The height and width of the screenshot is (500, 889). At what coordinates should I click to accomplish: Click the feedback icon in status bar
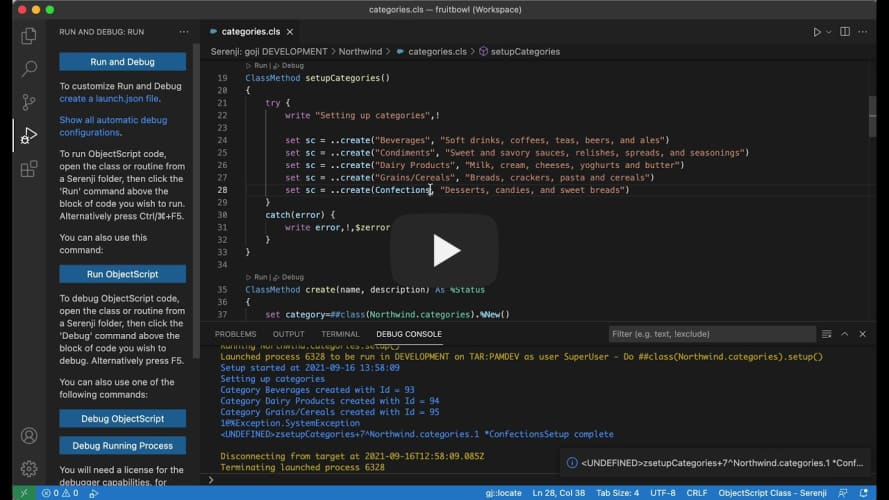click(843, 493)
